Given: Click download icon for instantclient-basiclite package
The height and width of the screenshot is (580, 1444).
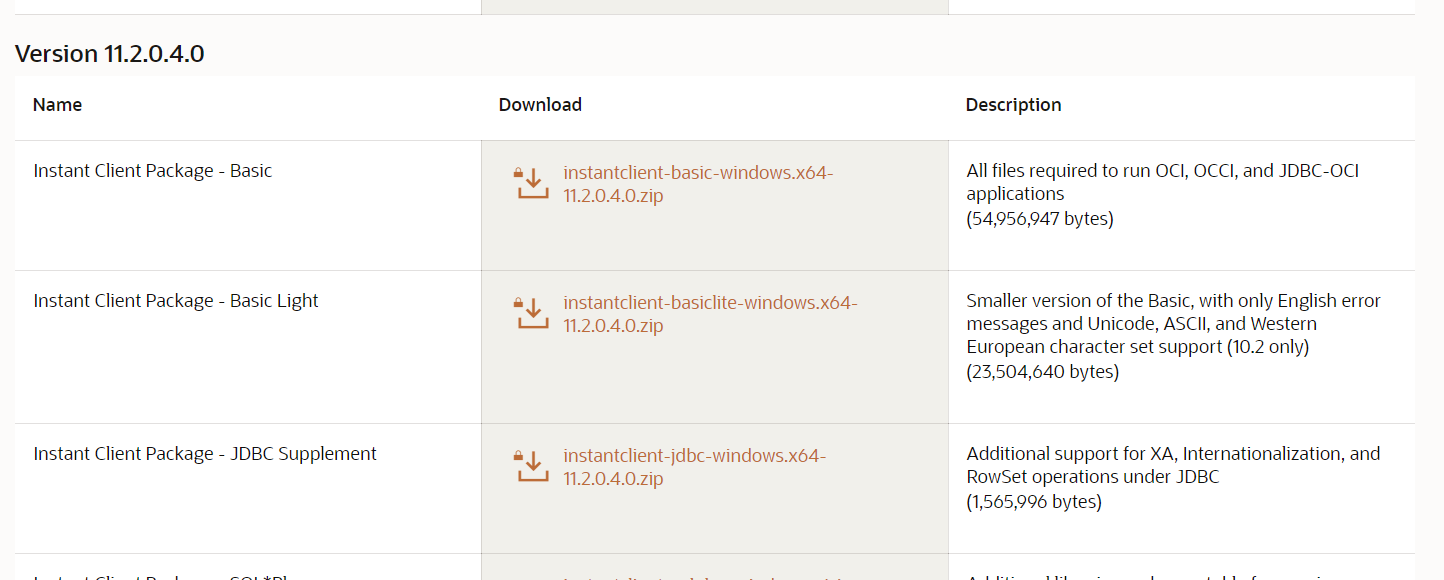Looking at the screenshot, I should [x=532, y=314].
